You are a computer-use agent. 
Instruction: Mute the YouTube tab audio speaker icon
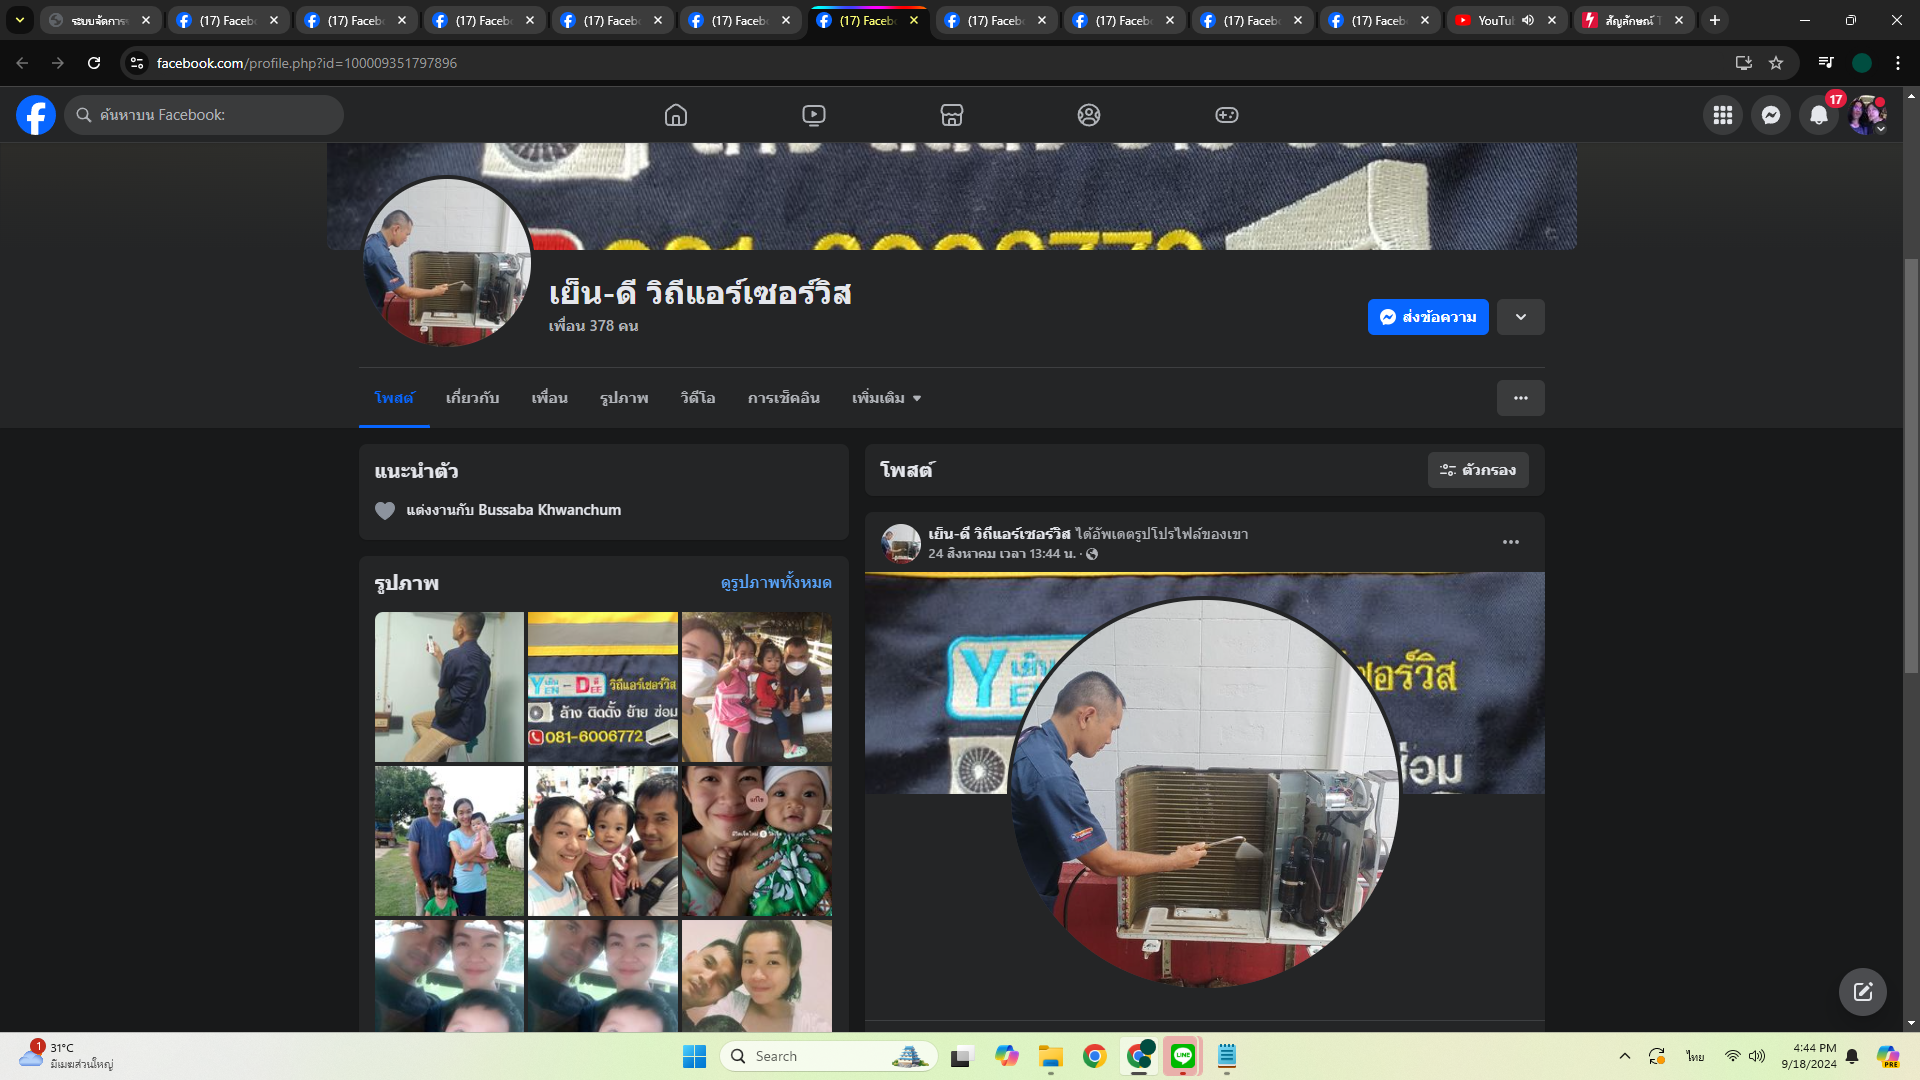coord(1528,20)
